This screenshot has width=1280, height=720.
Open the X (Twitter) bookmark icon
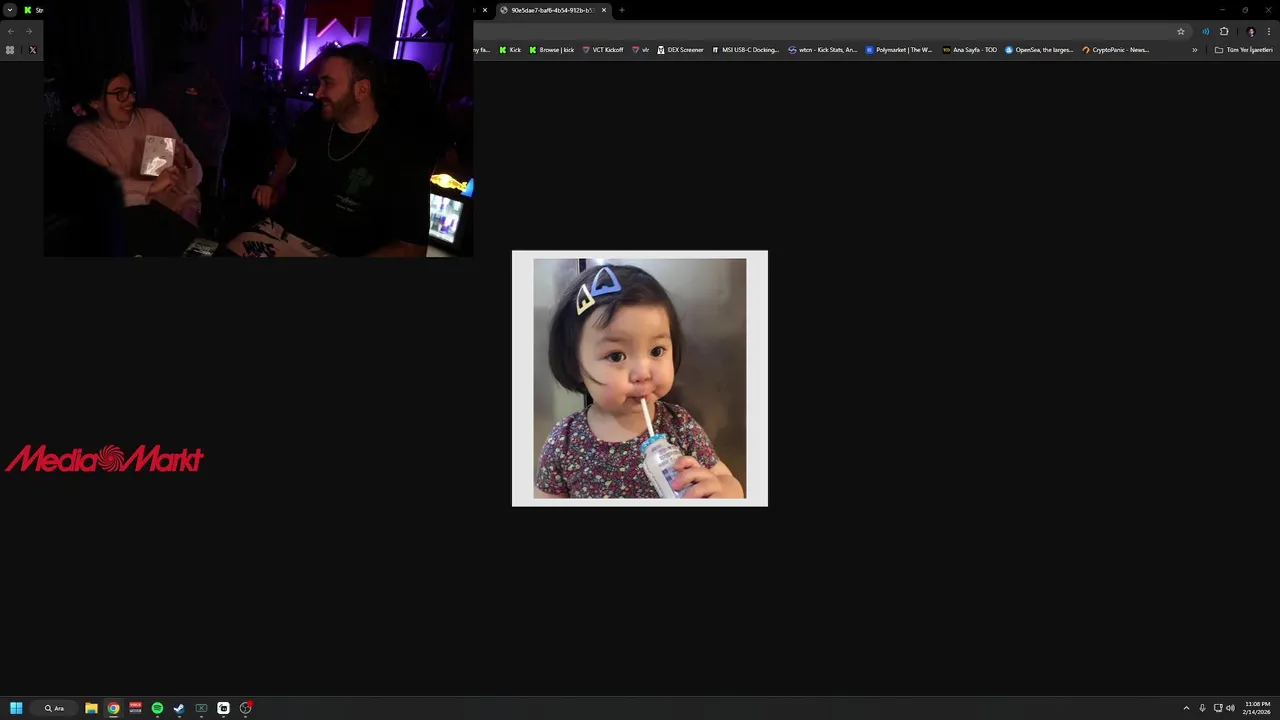33,50
